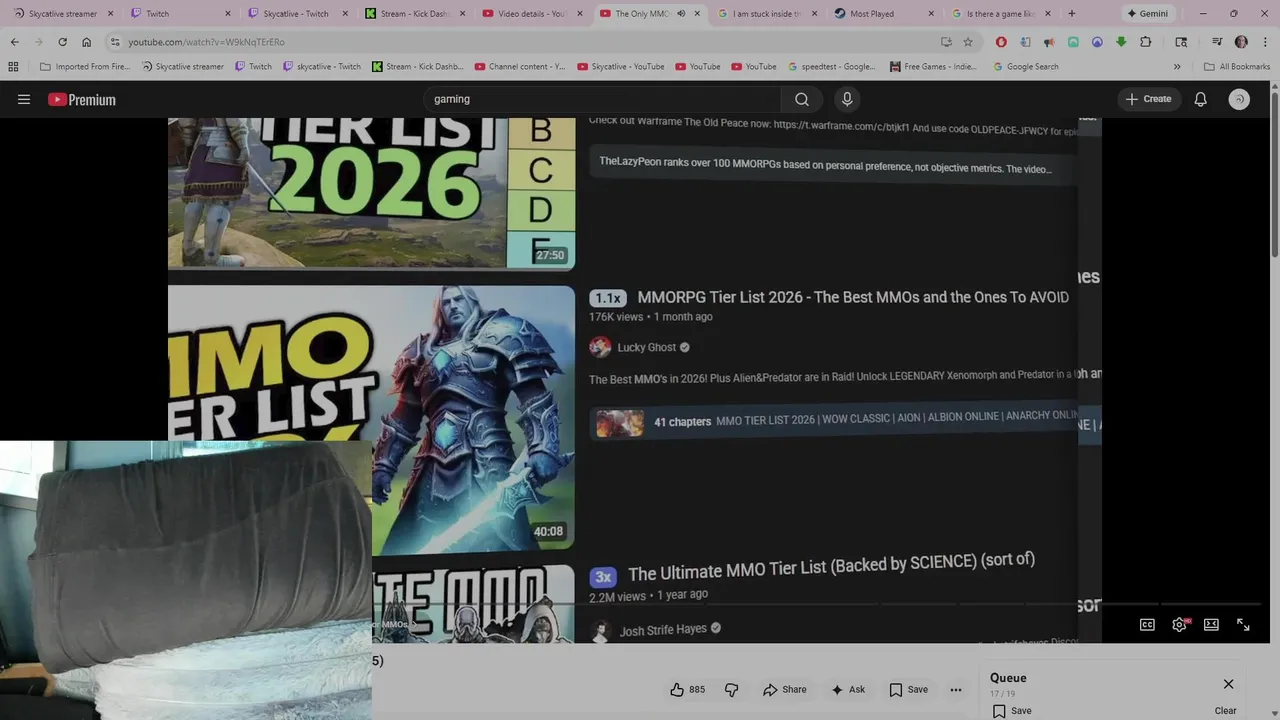Like the video with 885 likes

687,689
